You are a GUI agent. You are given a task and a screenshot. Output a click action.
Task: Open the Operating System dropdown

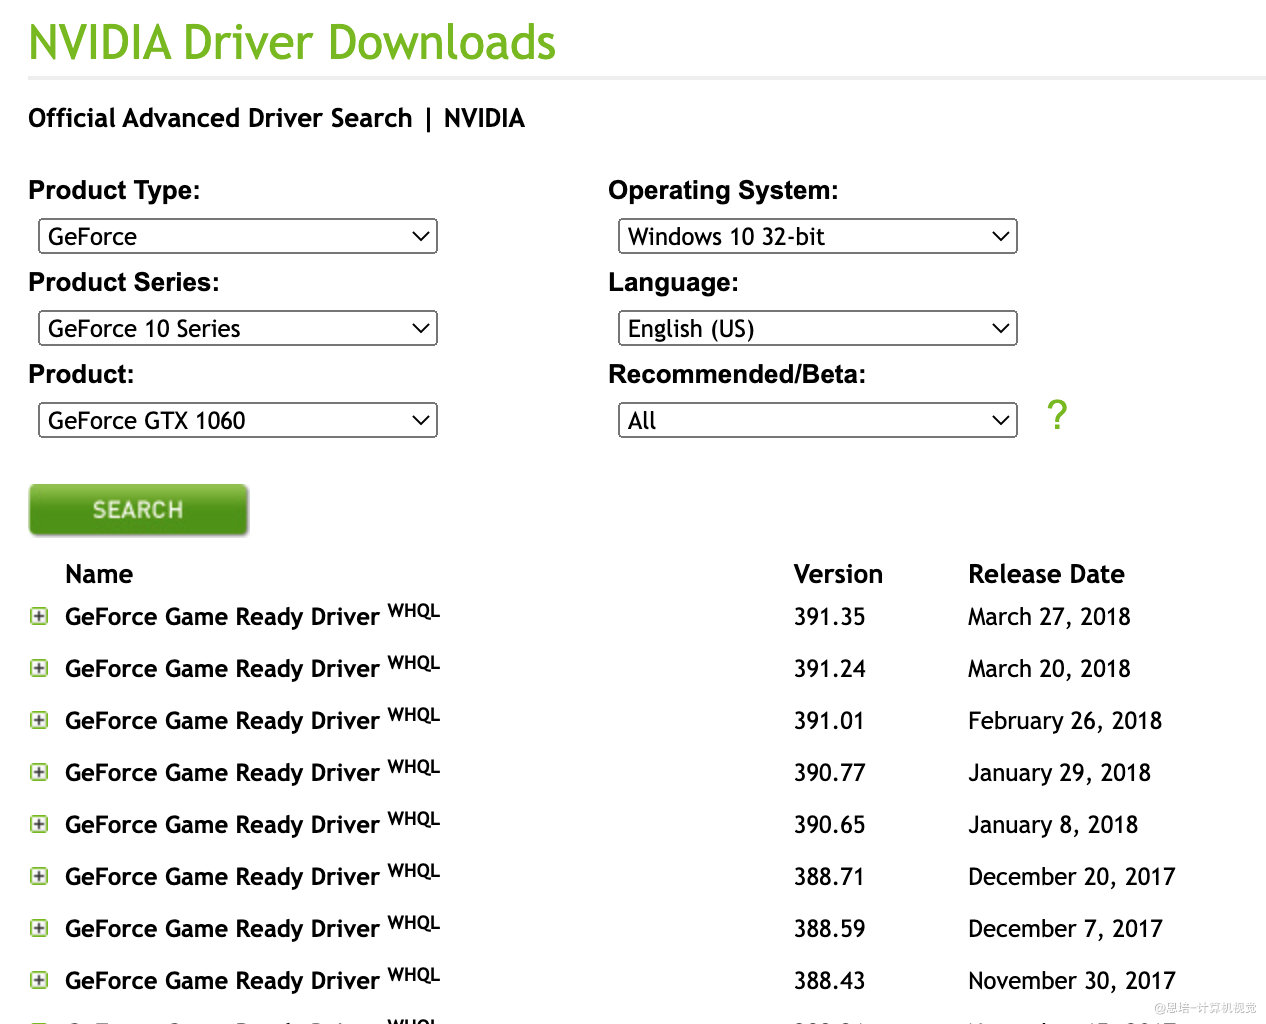[x=818, y=236]
